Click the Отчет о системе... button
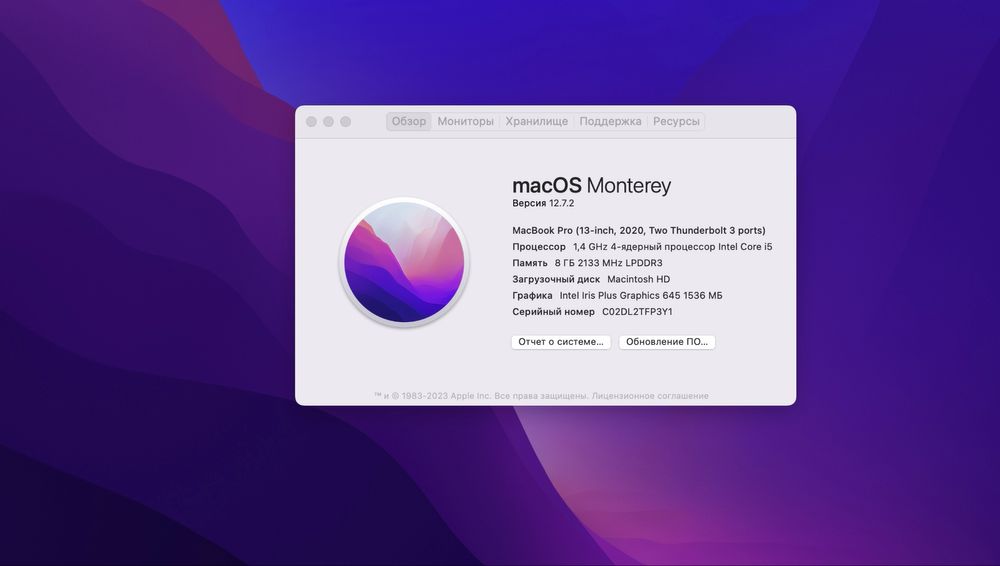The height and width of the screenshot is (566, 1000). point(561,342)
